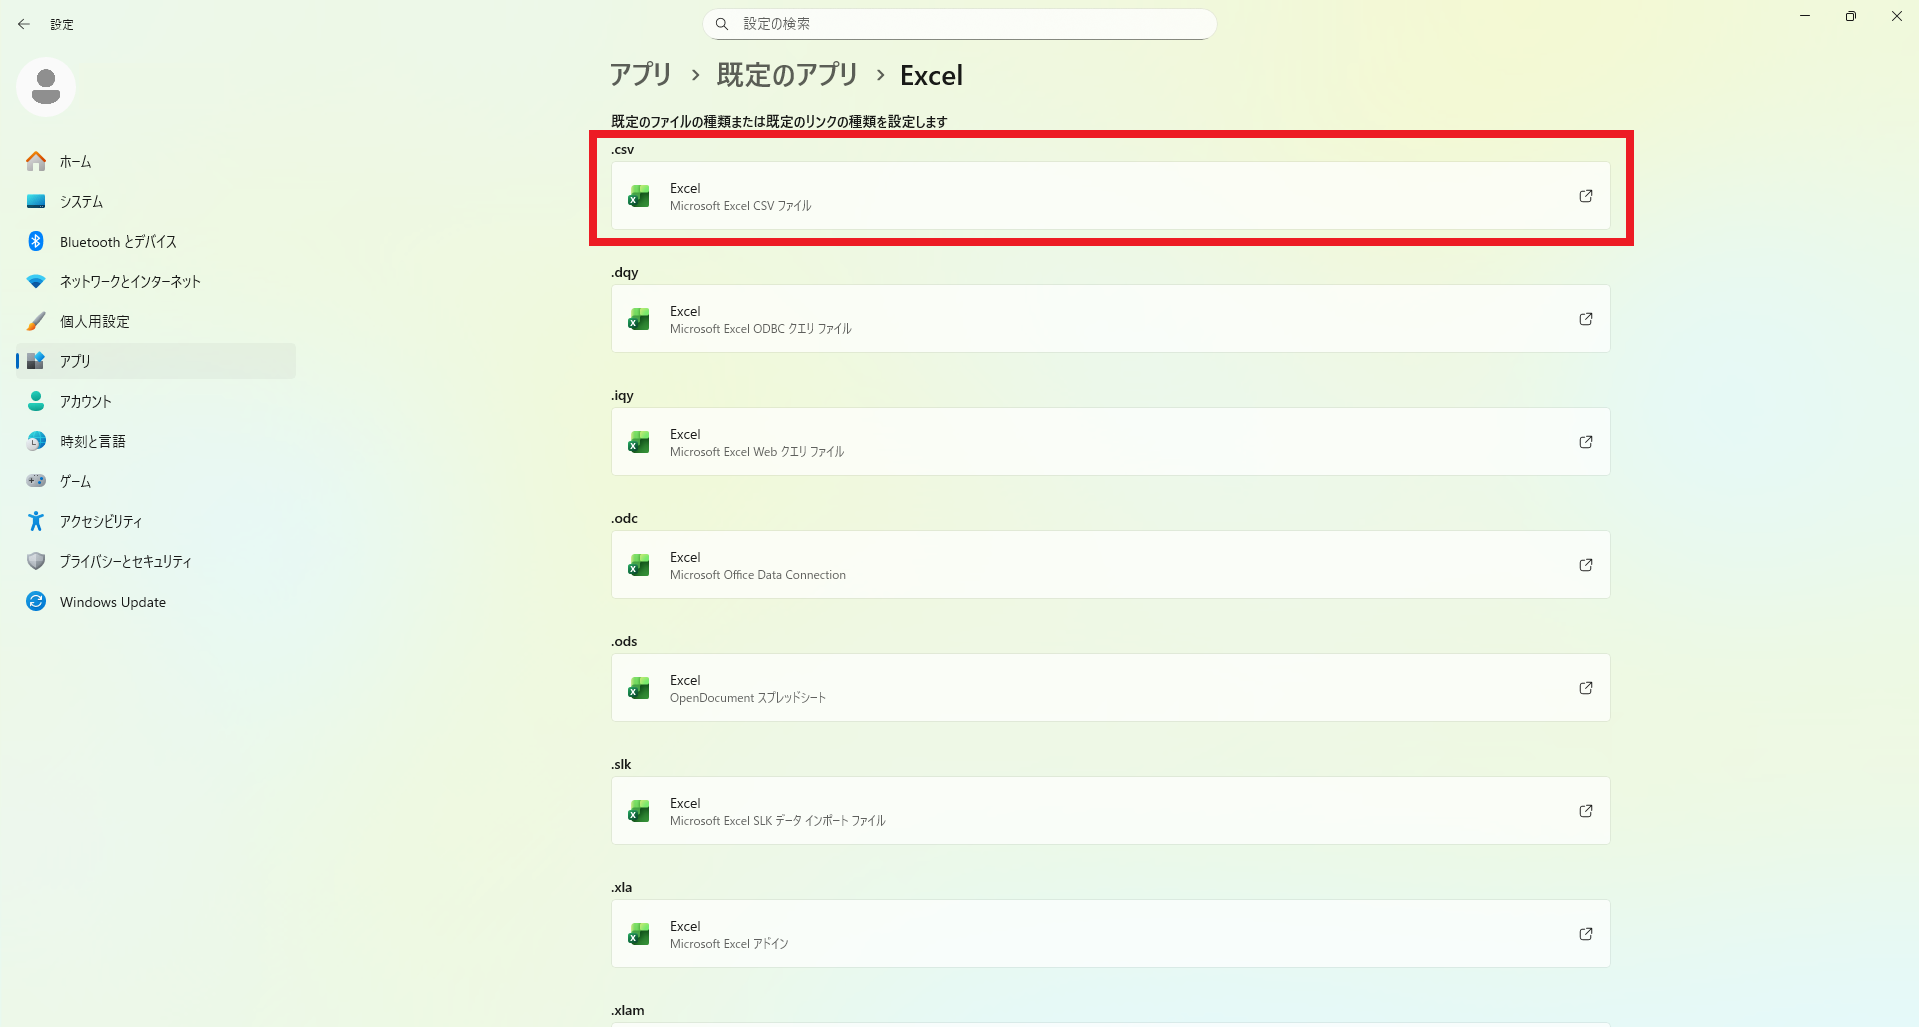This screenshot has height=1027, width=1919.
Task: Go back using the arrow icon
Action: pyautogui.click(x=24, y=24)
